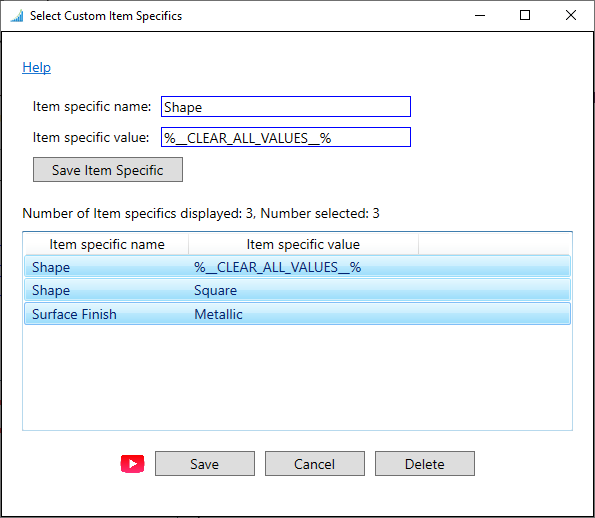Select the Surface Finish Metallic row
This screenshot has width=595, height=518.
[x=298, y=313]
